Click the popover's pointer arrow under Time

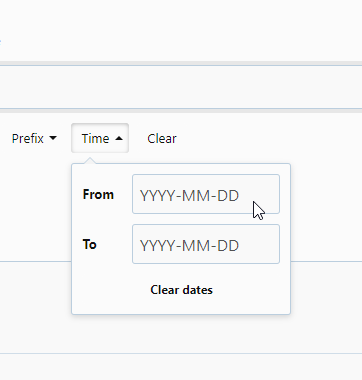click(90, 161)
